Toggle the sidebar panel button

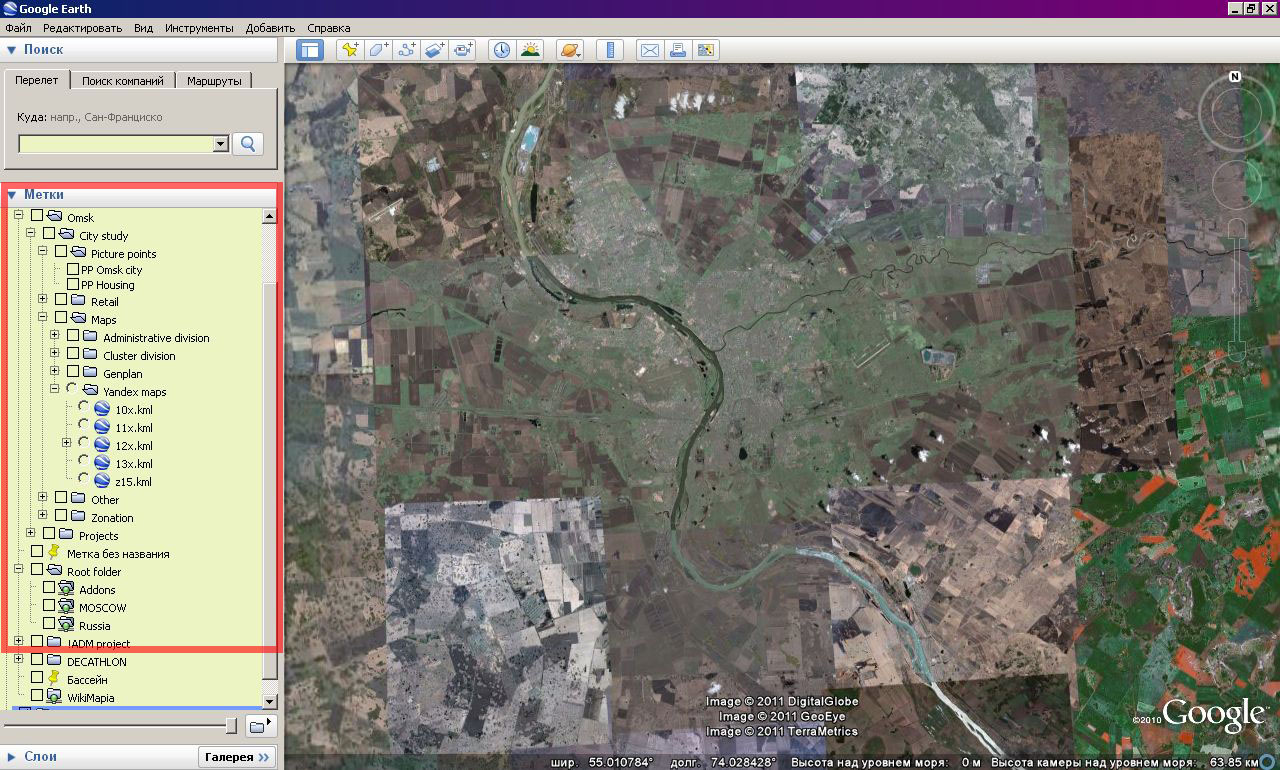pos(310,49)
